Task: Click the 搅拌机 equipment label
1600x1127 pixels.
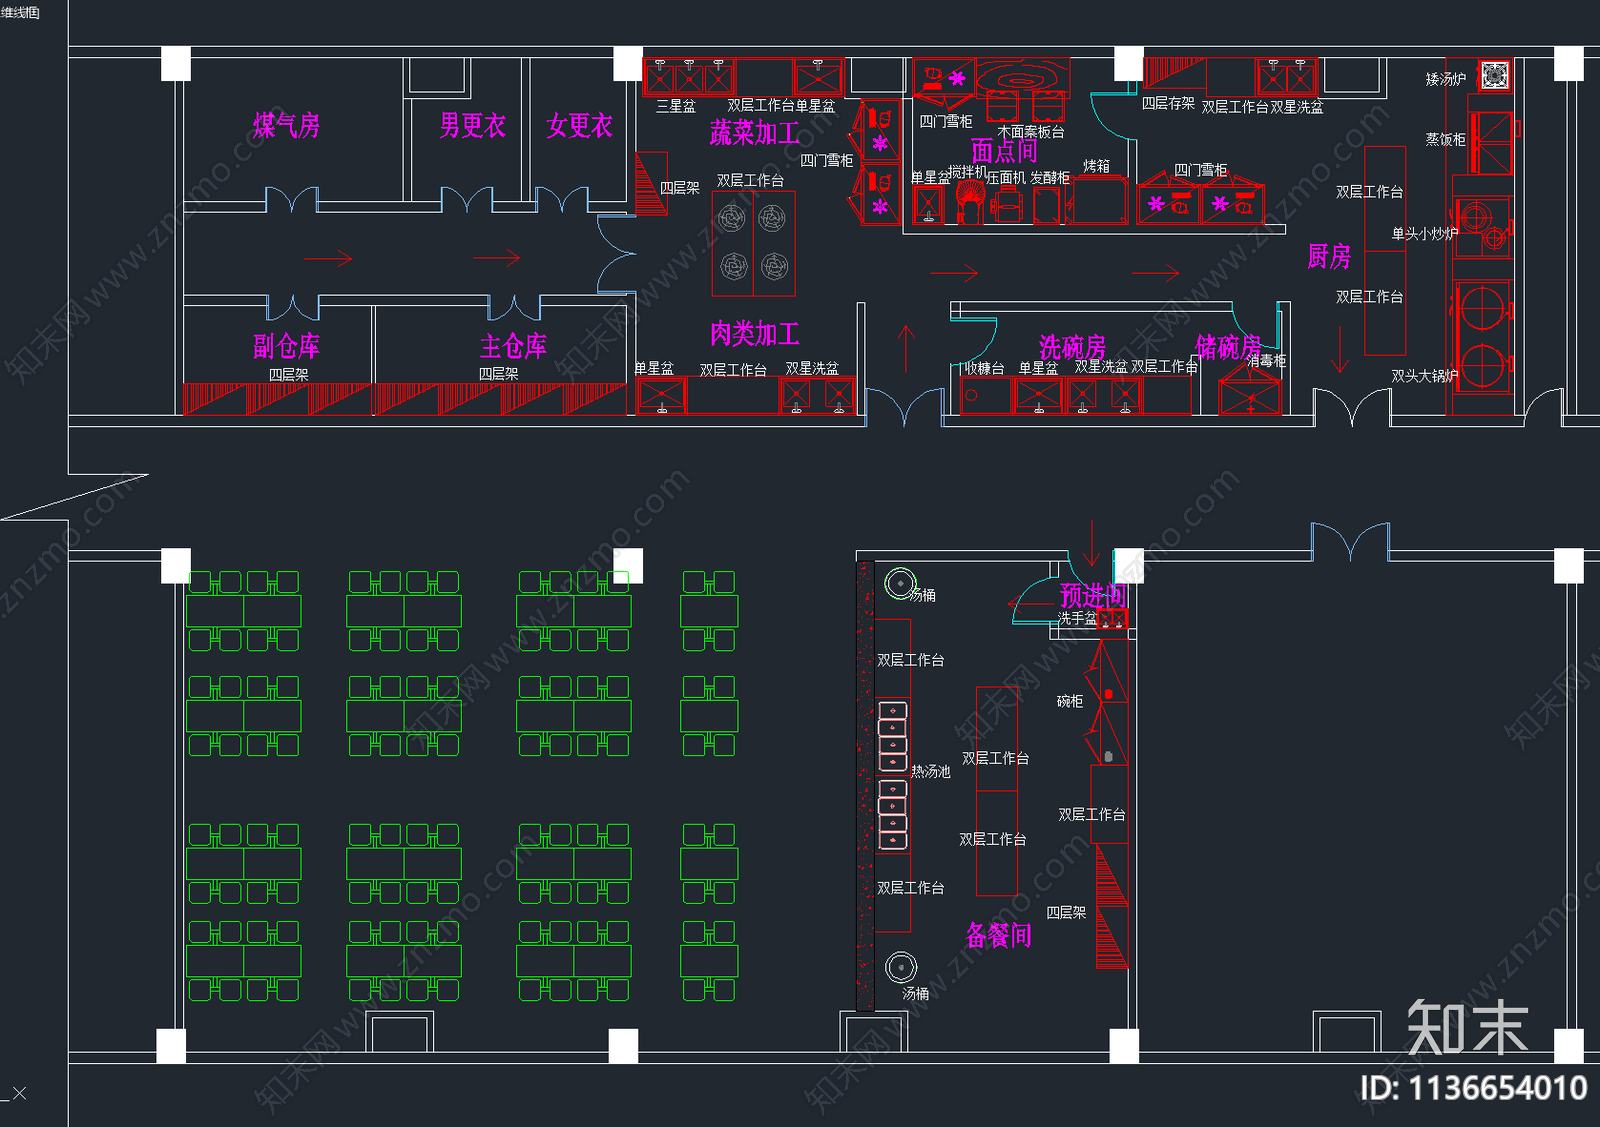Action: 967,172
